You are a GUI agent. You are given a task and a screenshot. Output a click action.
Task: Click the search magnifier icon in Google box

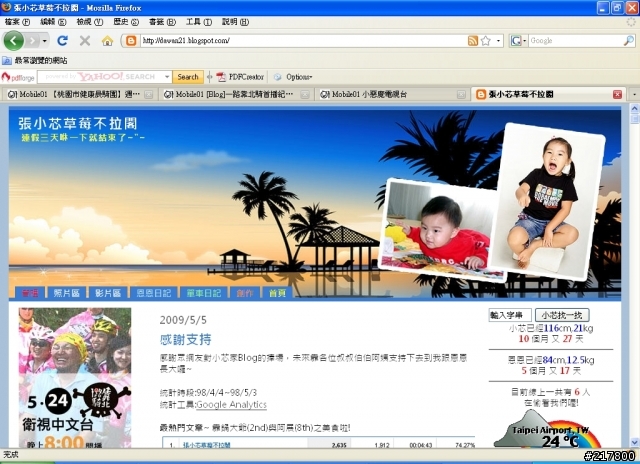pos(629,40)
